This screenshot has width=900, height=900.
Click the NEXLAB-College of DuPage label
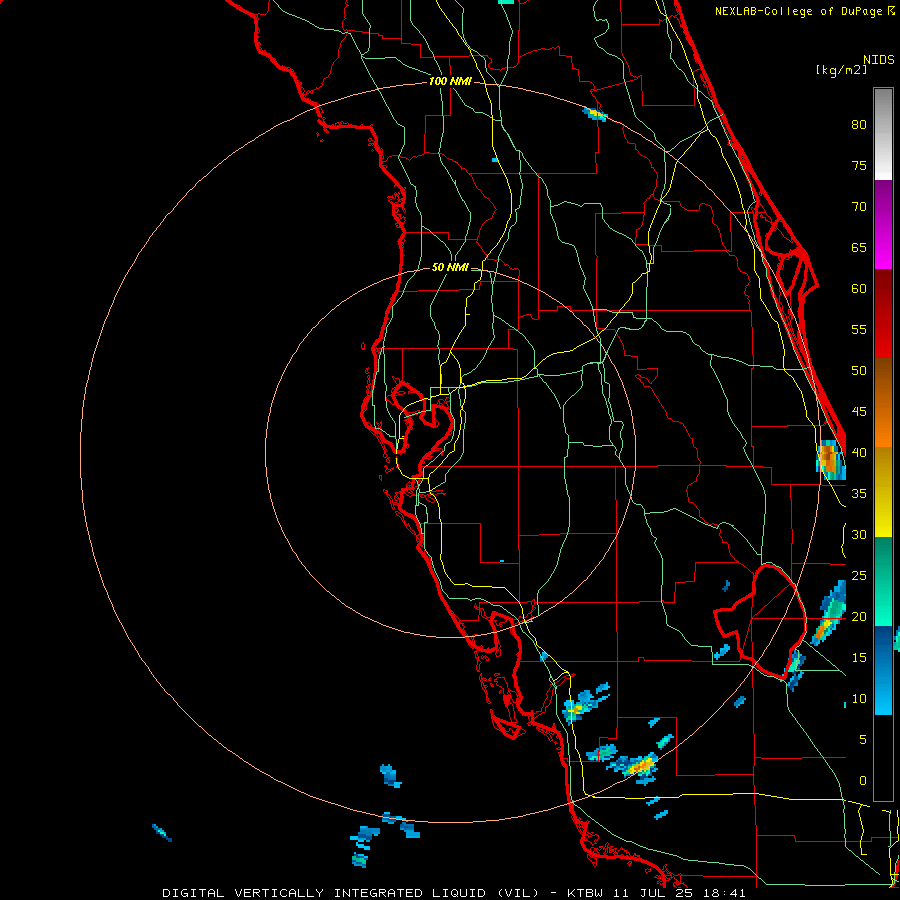804,11
